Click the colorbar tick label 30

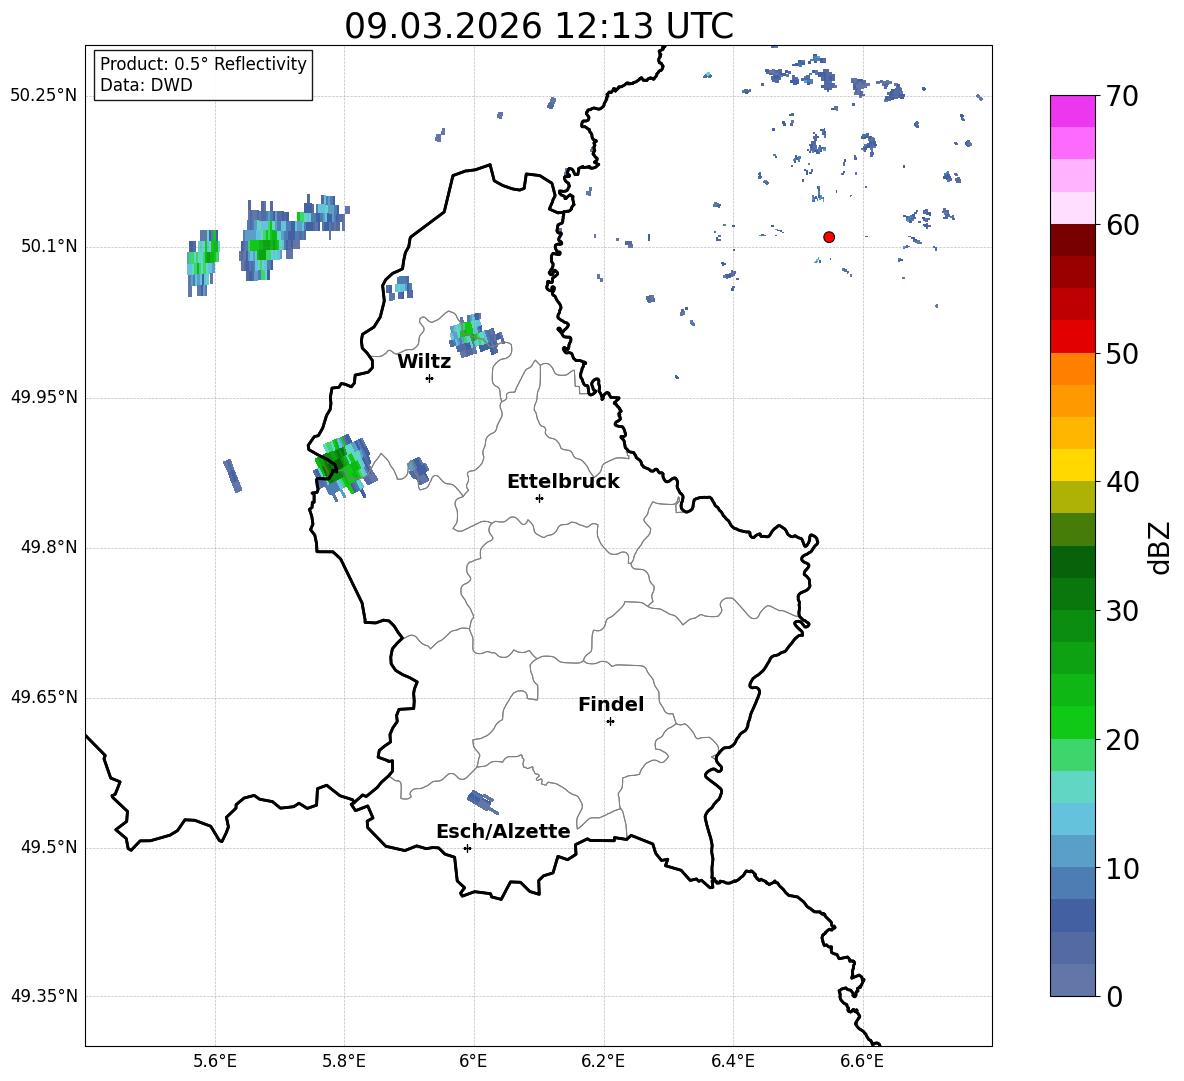point(1121,611)
